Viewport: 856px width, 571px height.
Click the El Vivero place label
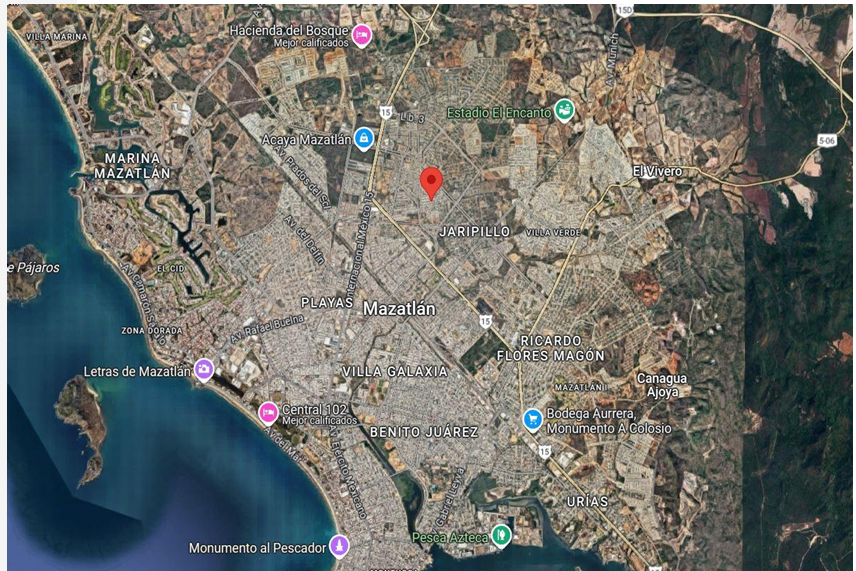(657, 171)
